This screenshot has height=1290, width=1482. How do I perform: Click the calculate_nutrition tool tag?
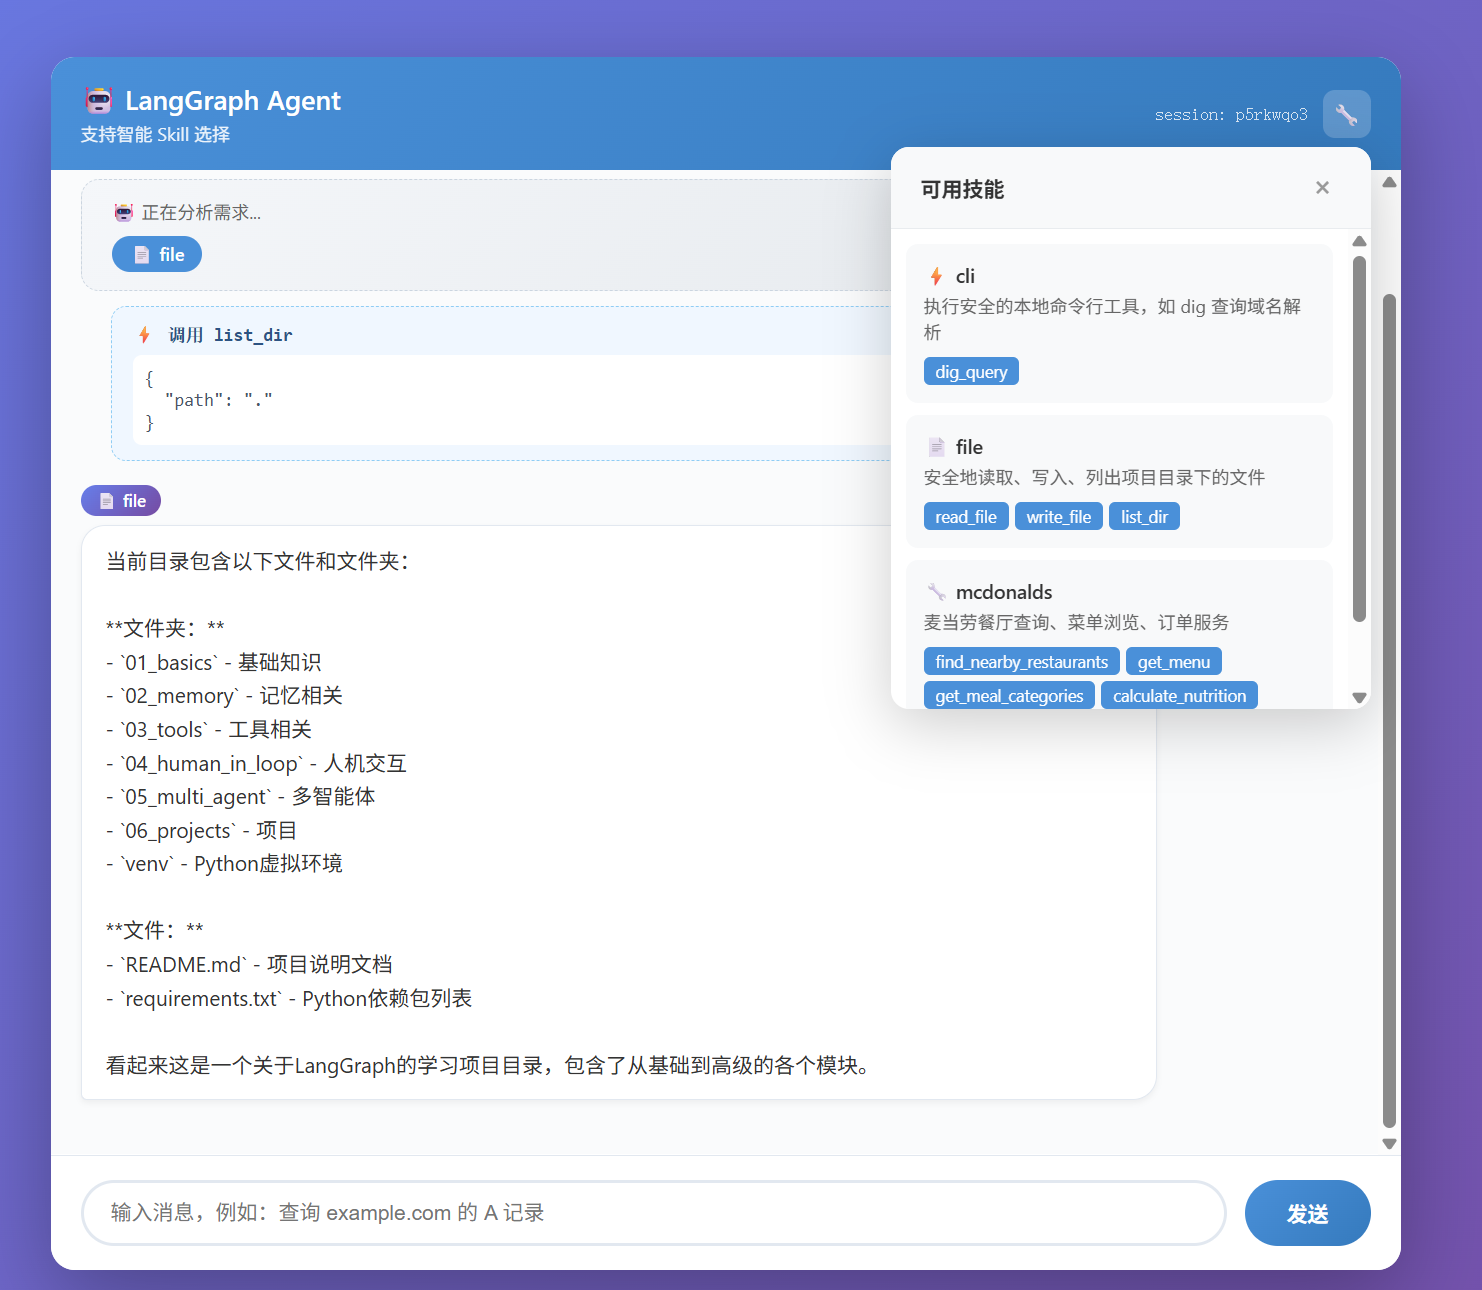(1178, 696)
